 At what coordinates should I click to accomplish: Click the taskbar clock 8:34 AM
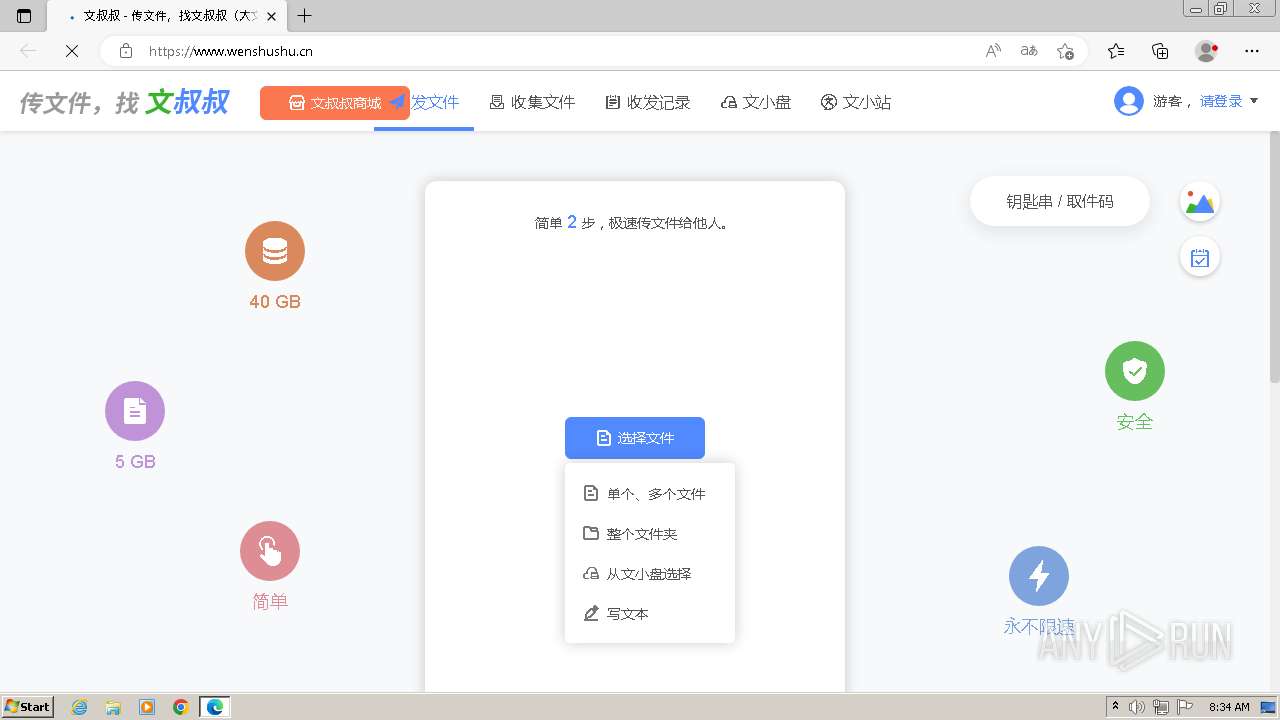click(x=1229, y=707)
